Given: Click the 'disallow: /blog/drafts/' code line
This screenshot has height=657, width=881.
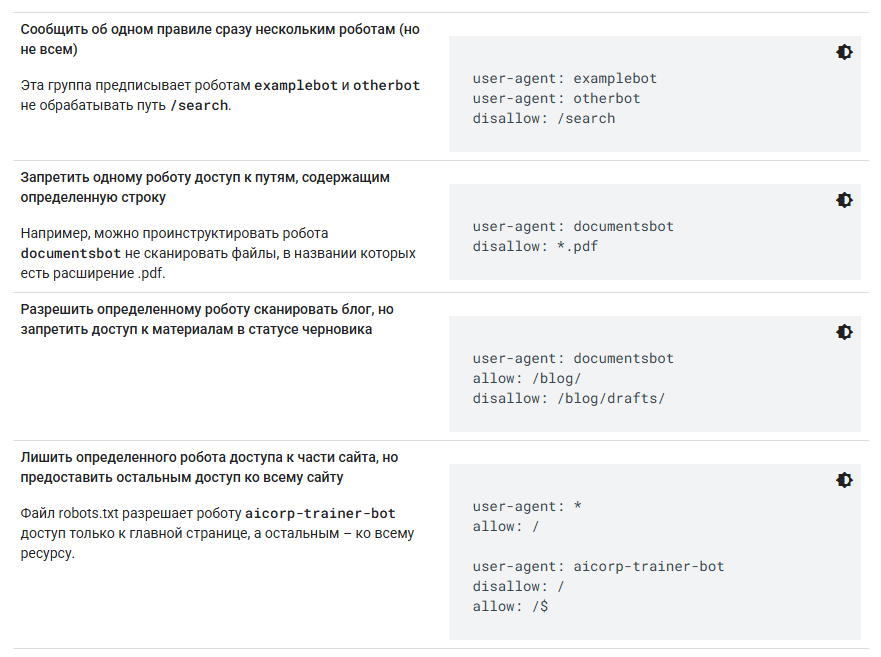Looking at the screenshot, I should point(568,398).
